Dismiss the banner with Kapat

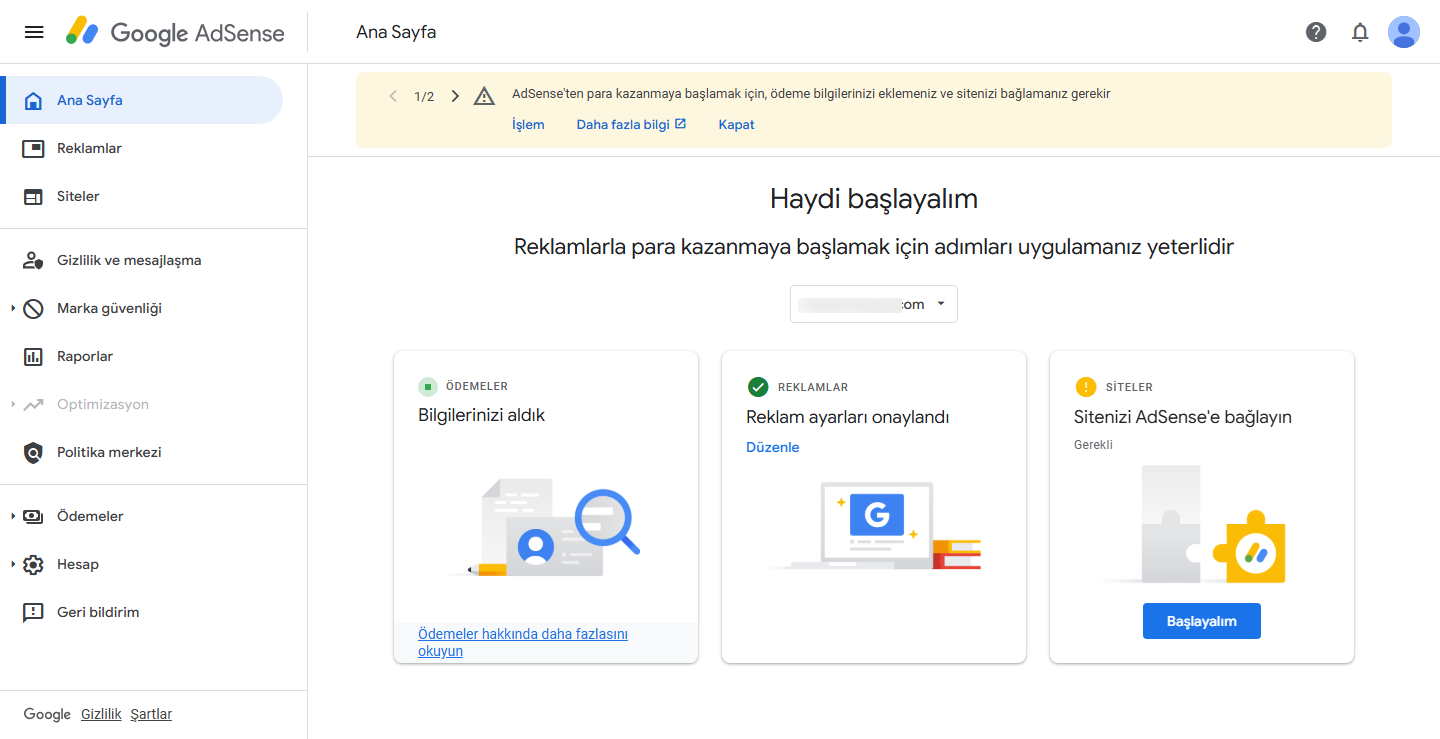pyautogui.click(x=736, y=125)
